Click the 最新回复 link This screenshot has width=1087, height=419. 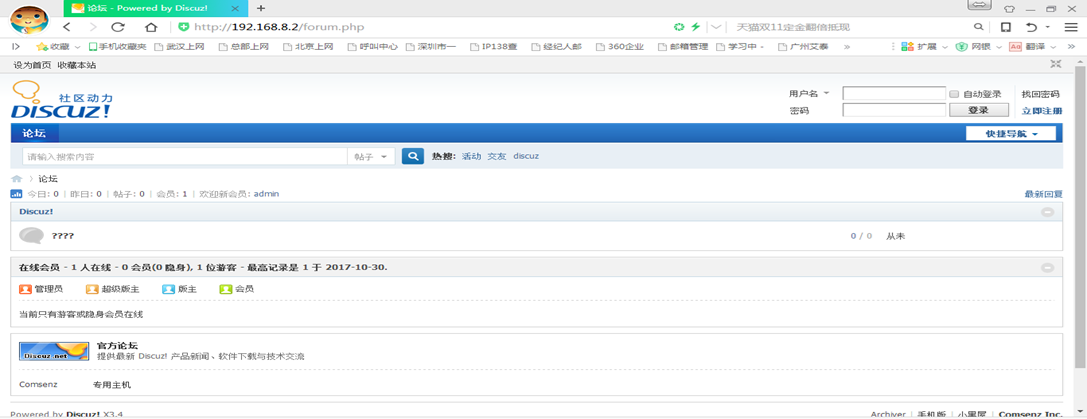click(1043, 194)
